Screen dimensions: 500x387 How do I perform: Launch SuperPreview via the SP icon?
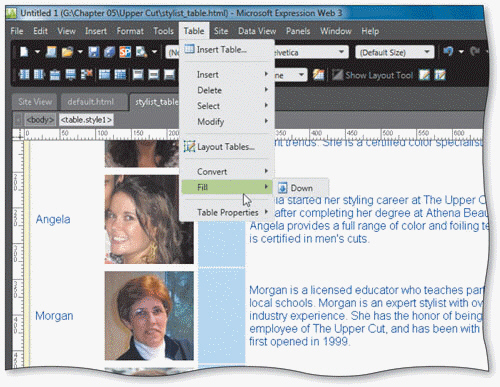point(125,52)
